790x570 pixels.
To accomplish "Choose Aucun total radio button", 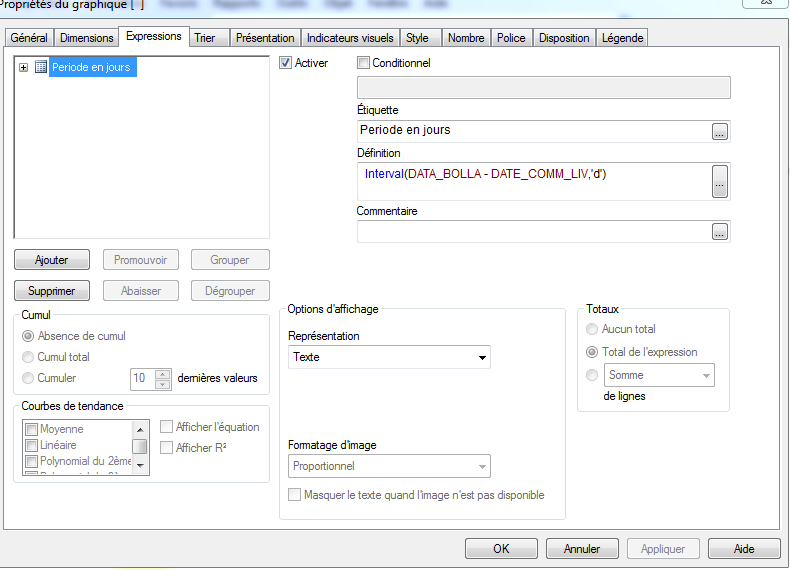I will point(592,329).
